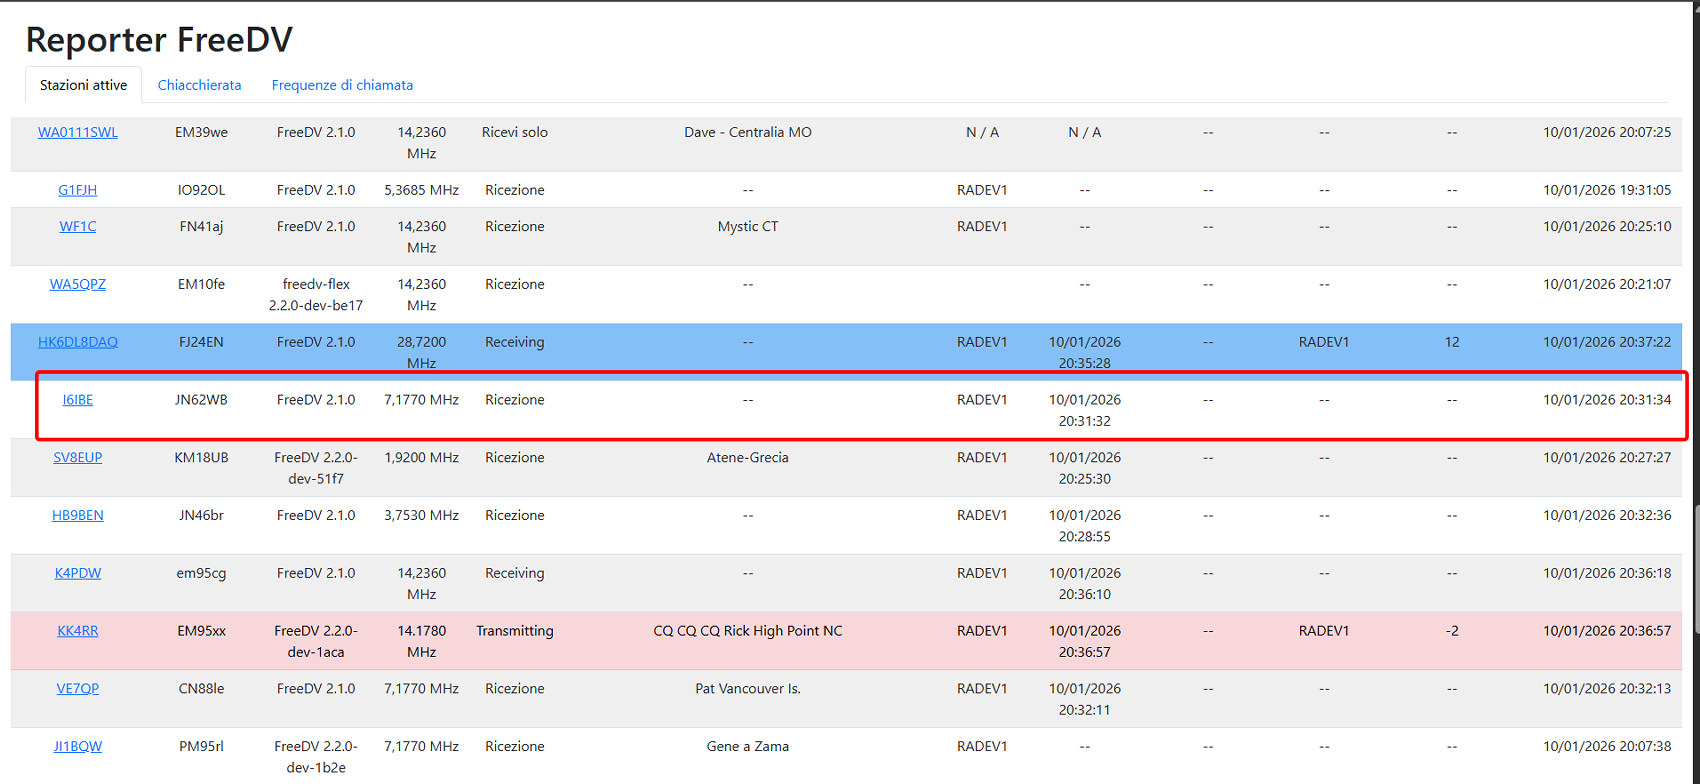This screenshot has height=784, width=1700.
Task: Switch to the Chiacchierata tab
Action: pos(199,85)
